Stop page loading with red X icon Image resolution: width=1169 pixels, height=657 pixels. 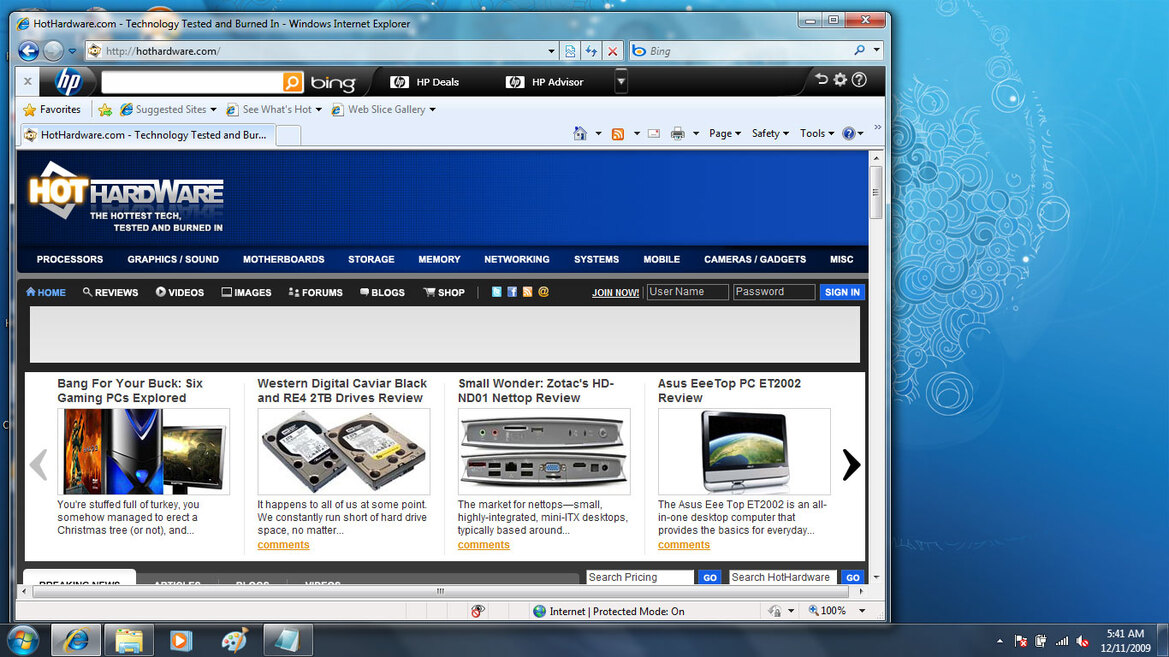[x=612, y=51]
